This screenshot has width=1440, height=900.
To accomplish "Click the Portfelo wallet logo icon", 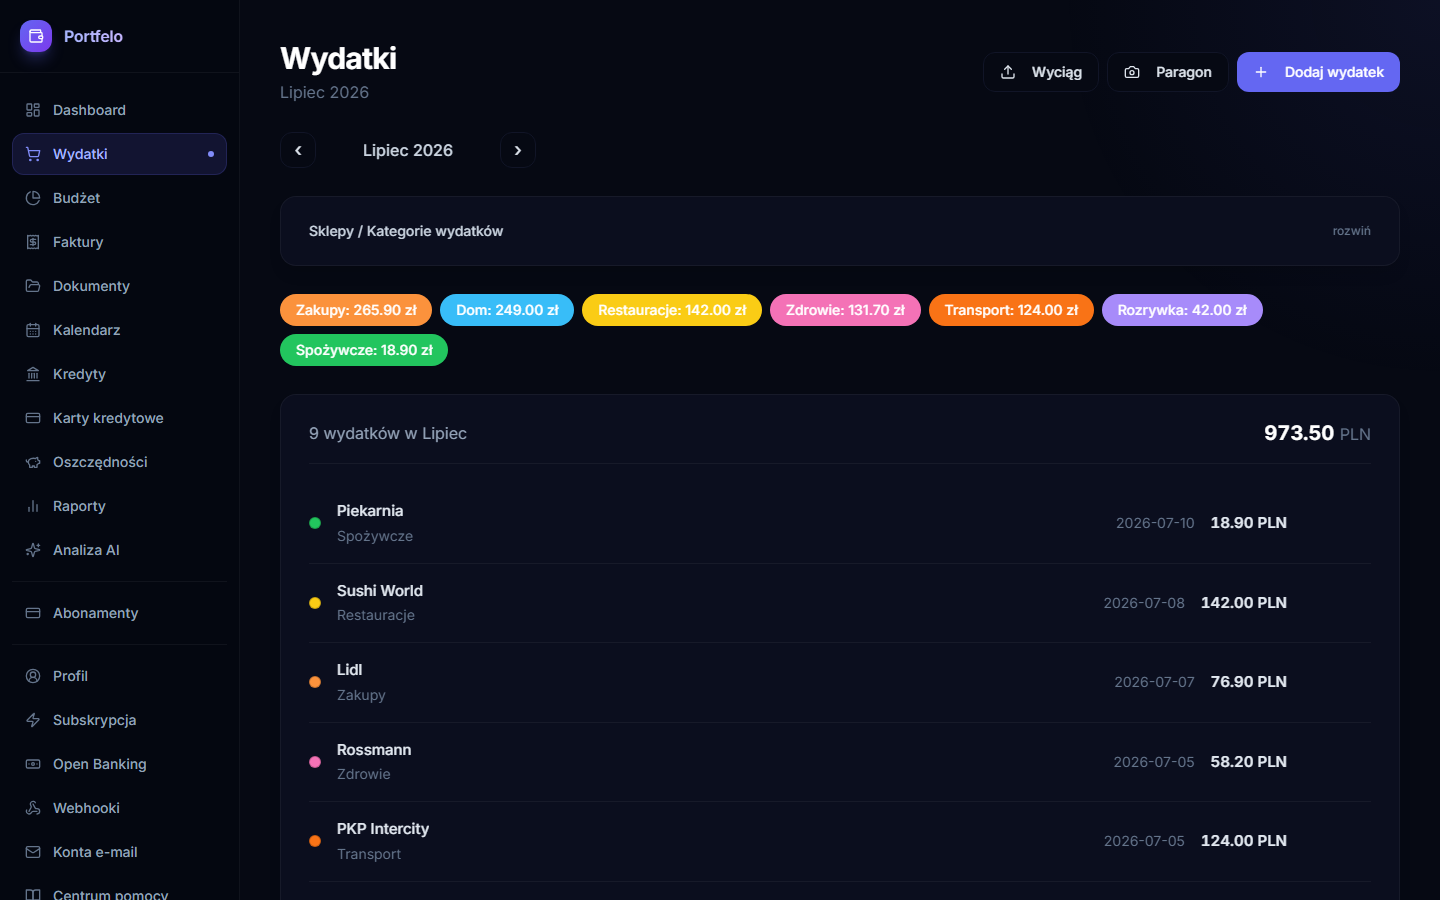I will tap(36, 36).
